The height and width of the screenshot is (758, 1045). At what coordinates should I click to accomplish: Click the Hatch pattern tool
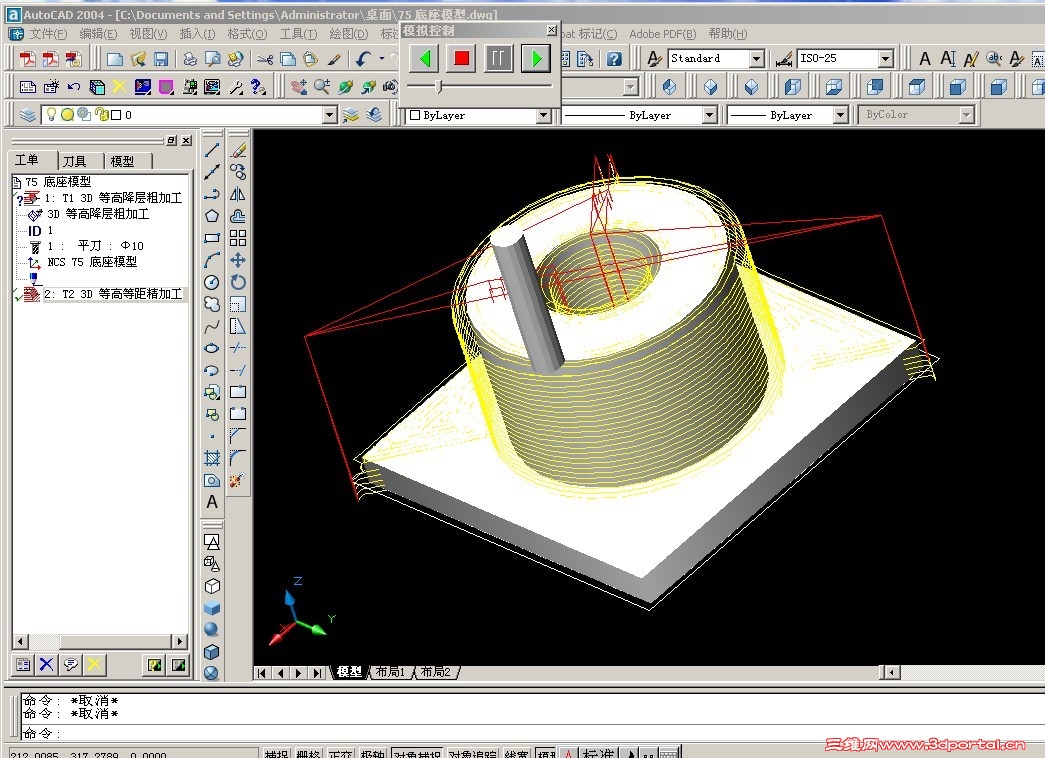(212, 458)
